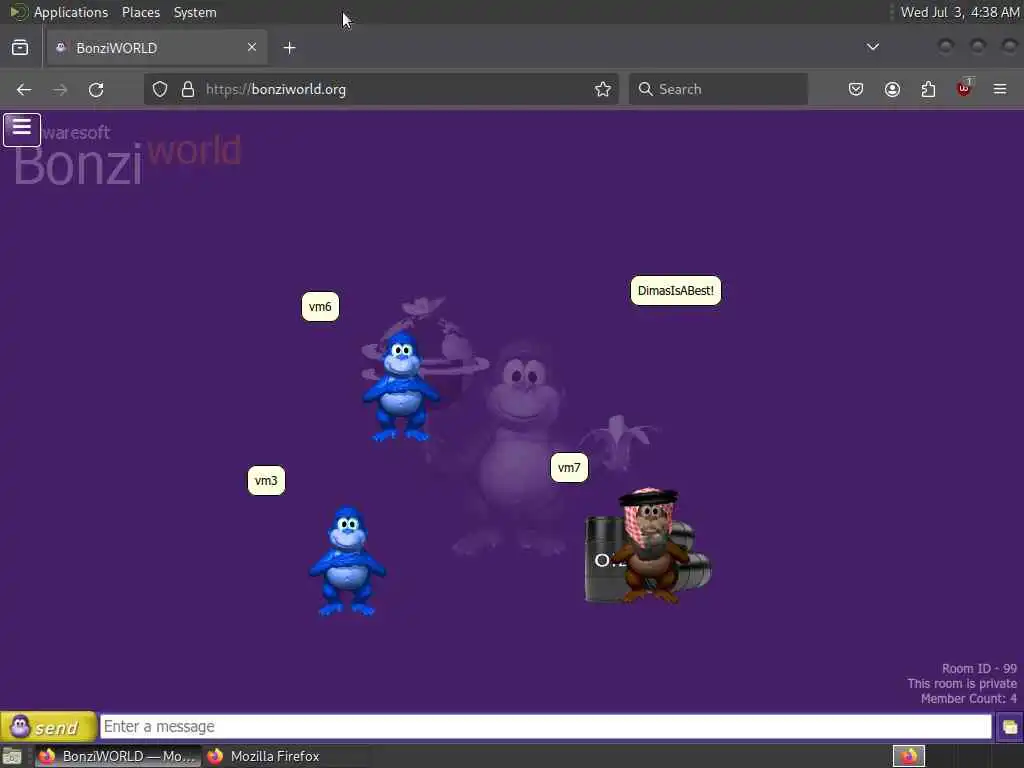Select the BonziWORLD browser tab
Viewport: 1024px width, 768px height.
157,48
